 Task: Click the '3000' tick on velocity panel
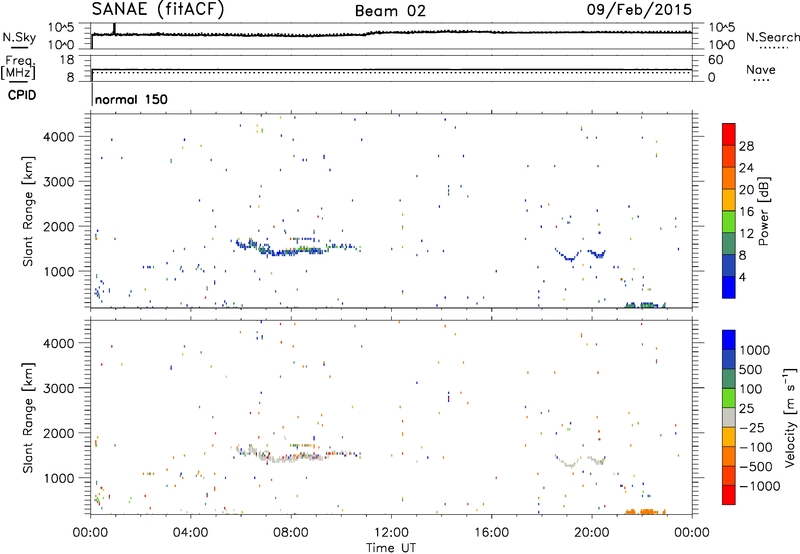click(x=59, y=388)
